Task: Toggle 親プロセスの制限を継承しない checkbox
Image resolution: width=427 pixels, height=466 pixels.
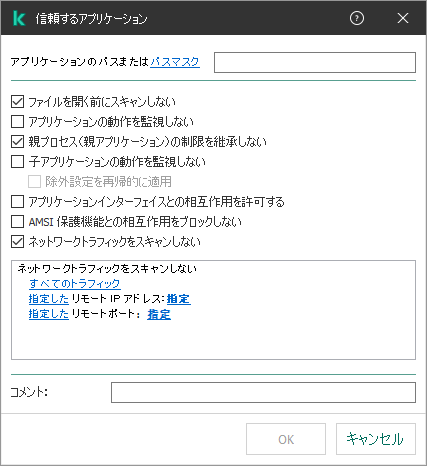Action: [18, 142]
